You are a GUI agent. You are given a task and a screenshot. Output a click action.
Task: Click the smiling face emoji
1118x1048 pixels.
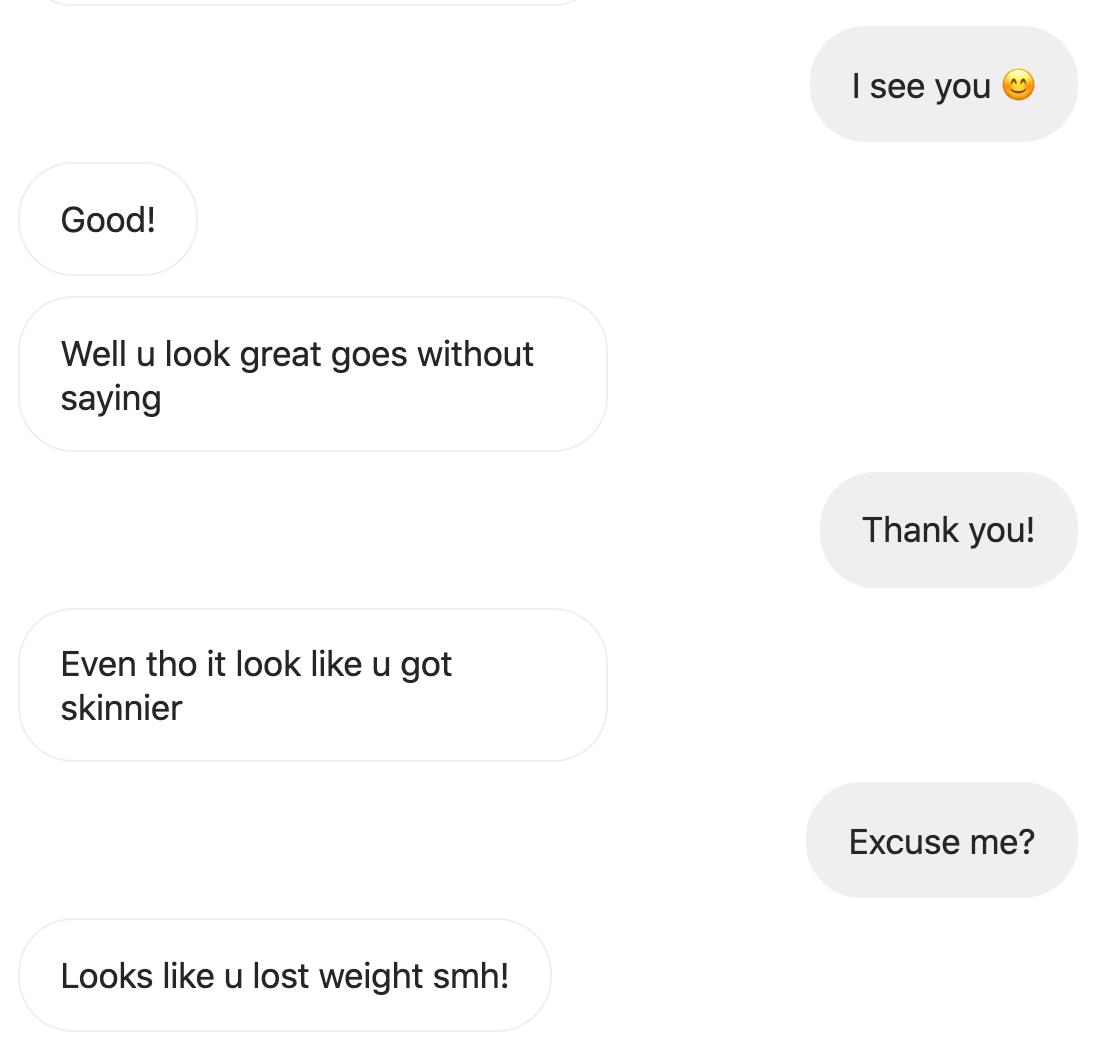point(1017,85)
